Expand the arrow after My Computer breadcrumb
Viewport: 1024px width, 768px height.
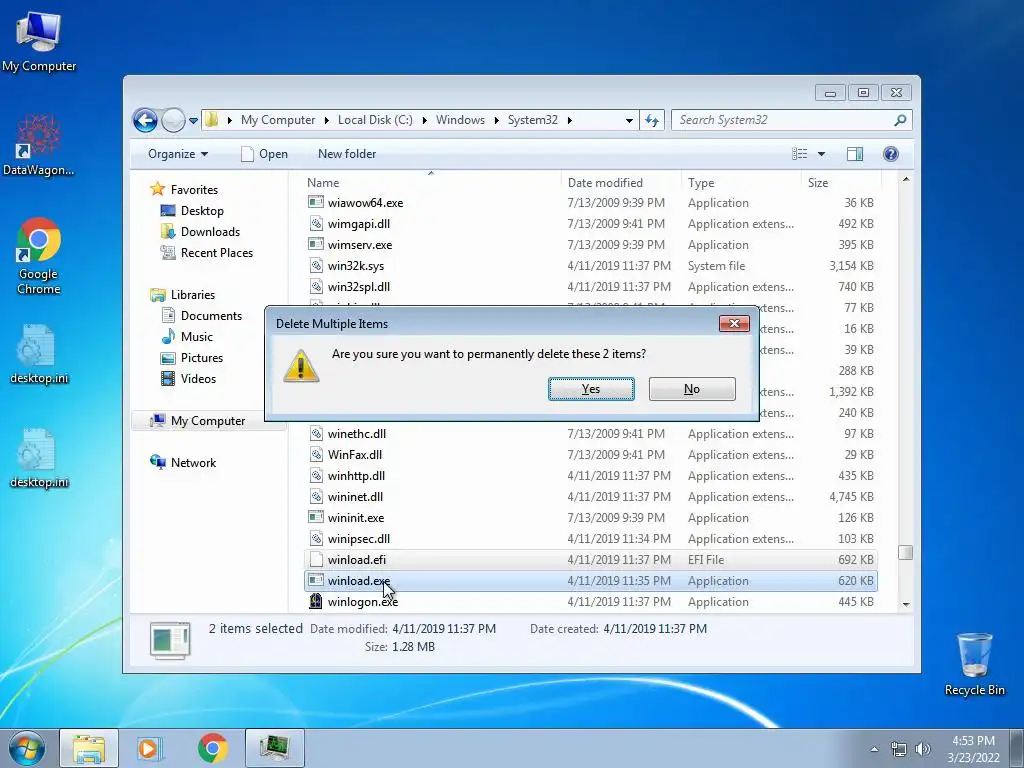(x=326, y=120)
